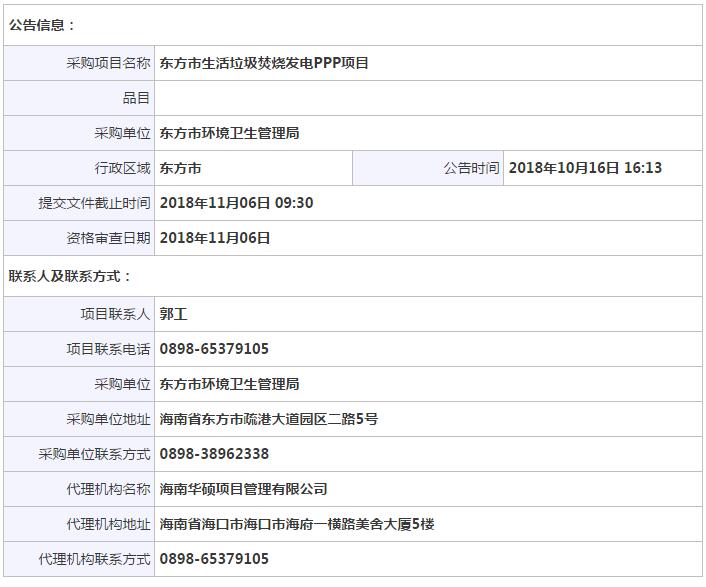706x587 pixels.
Task: Select the project contact name 郭工
Action: (x=174, y=314)
